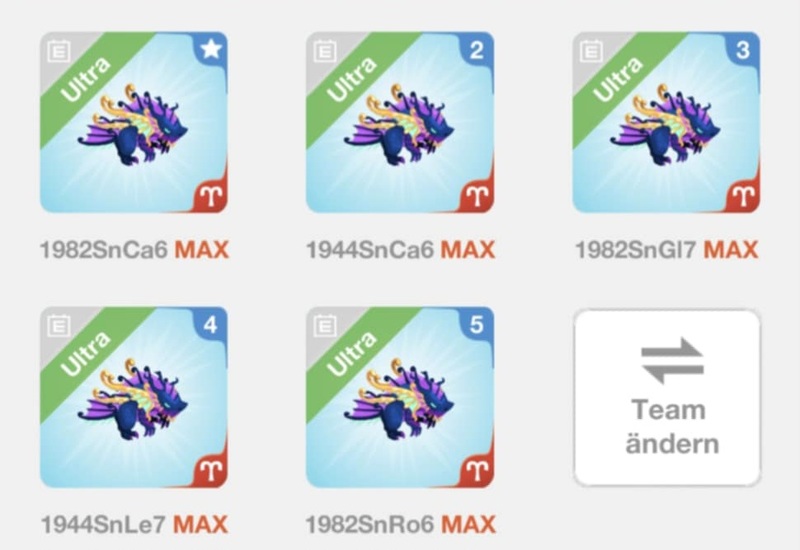Click the notes icon on the 1944SnLe7 card
800x550 pixels.
(59, 326)
